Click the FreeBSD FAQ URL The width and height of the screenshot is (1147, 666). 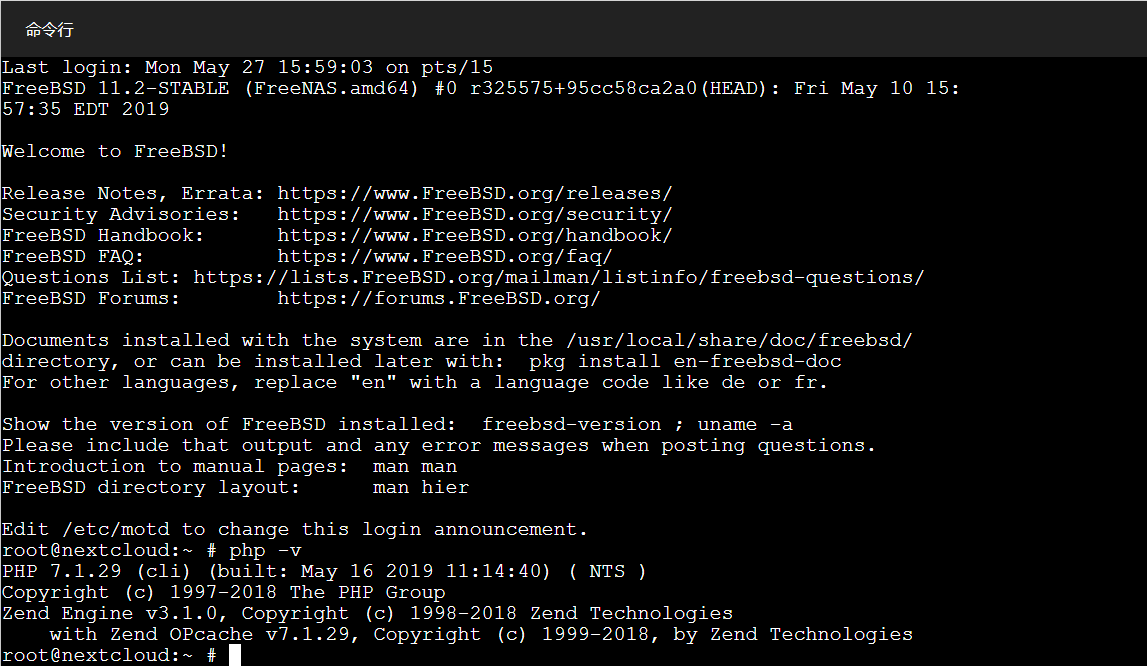tap(445, 257)
